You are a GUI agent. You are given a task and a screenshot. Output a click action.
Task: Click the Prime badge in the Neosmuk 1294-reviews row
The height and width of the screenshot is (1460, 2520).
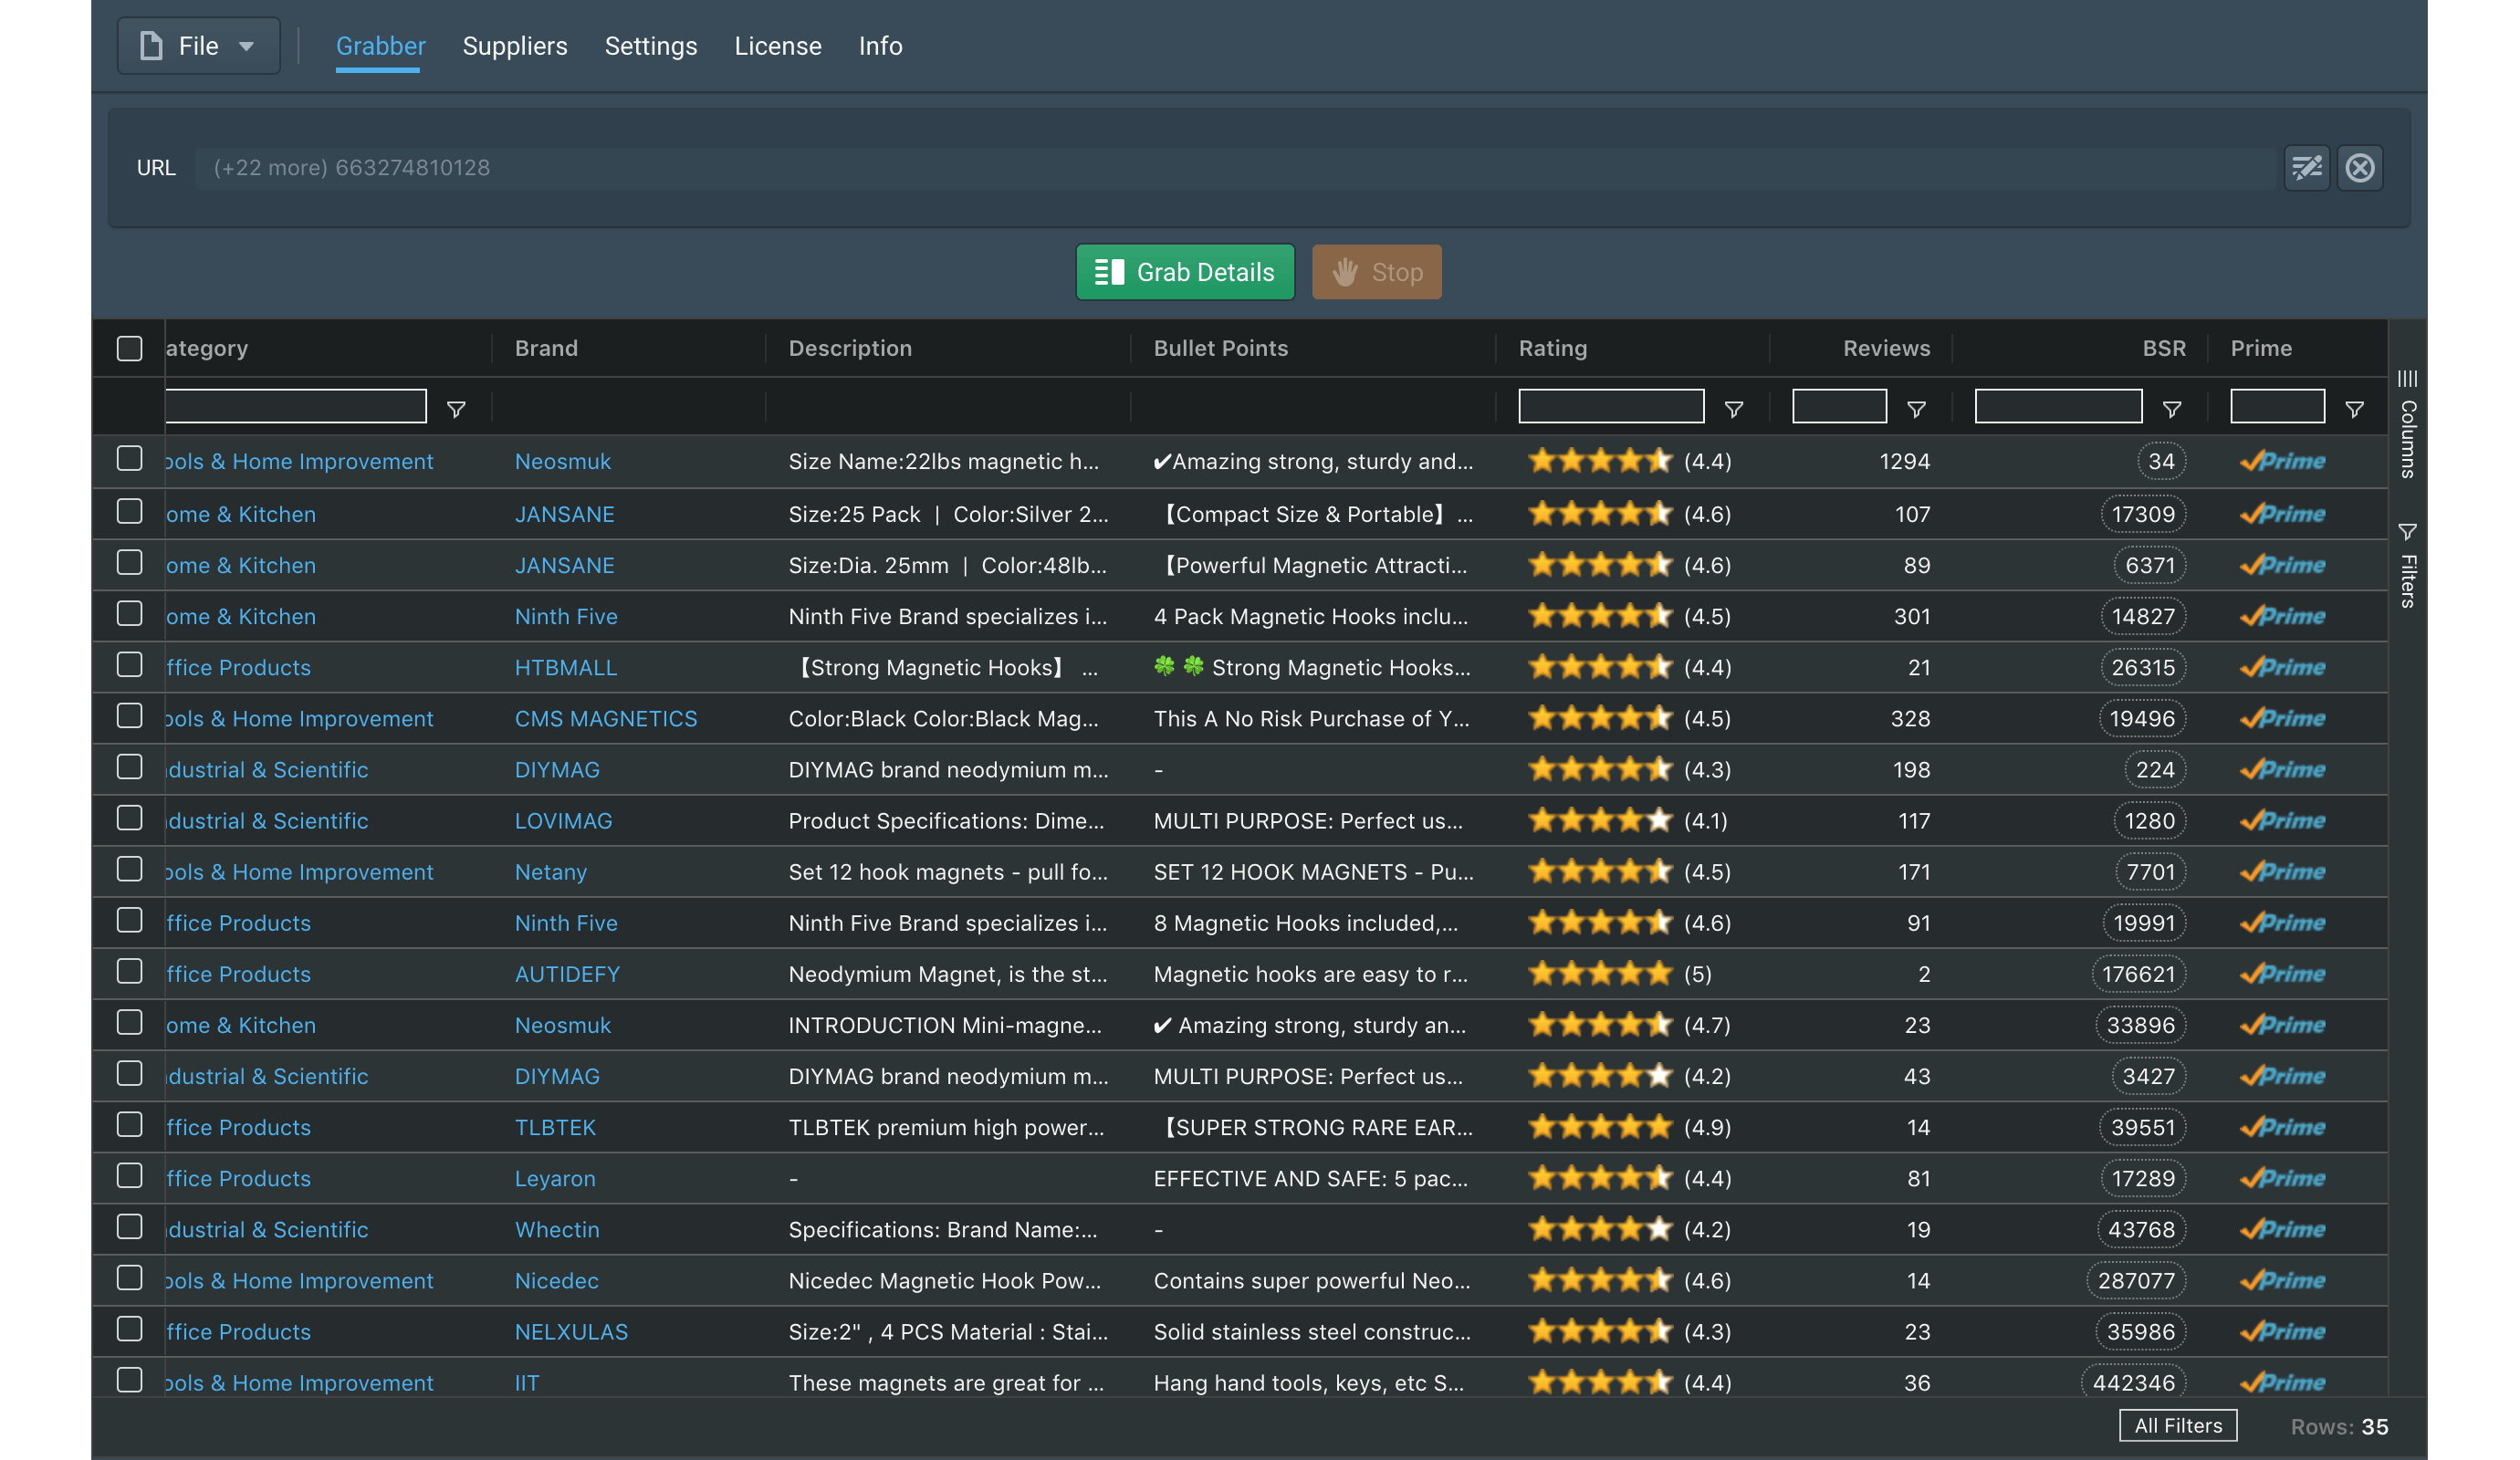coord(2282,461)
